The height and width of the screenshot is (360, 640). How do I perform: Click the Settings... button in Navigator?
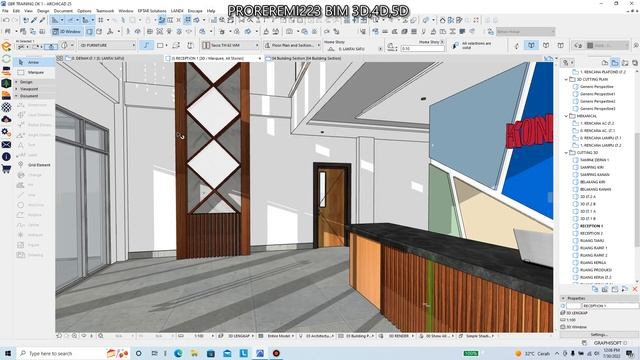coord(599,334)
